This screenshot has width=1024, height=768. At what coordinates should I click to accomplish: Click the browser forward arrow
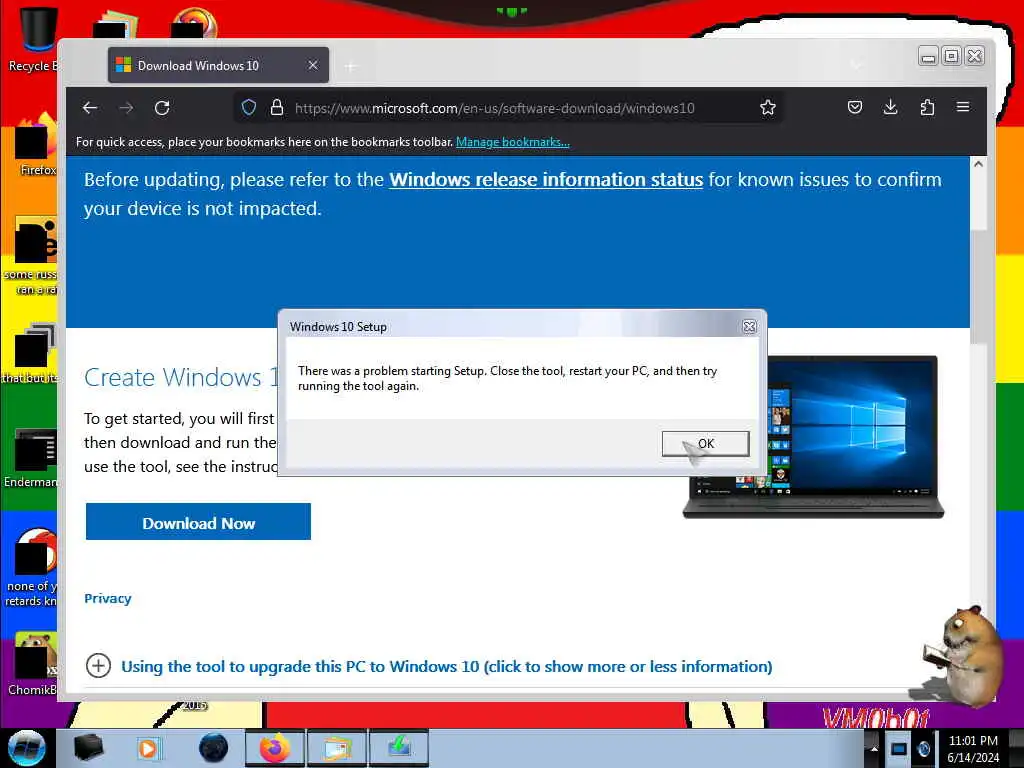coord(126,108)
